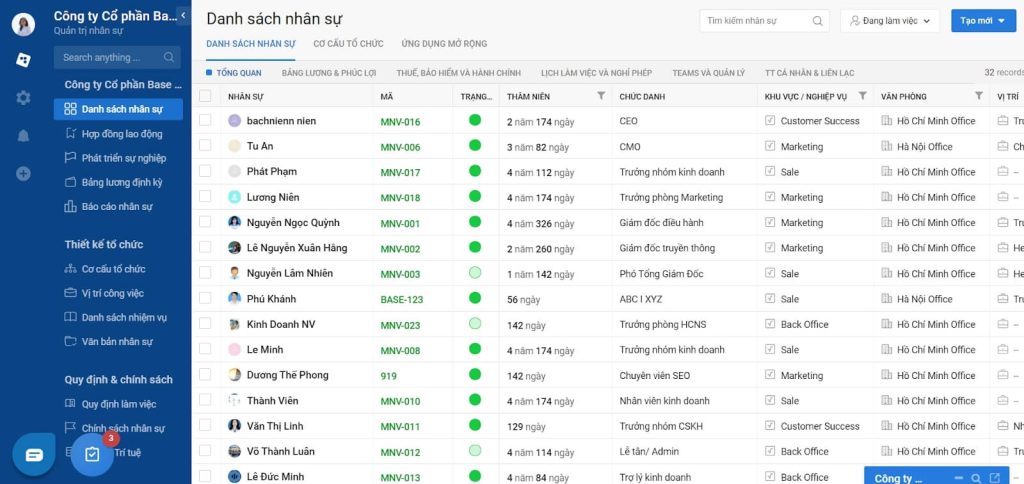Viewport: 1024px width, 484px height.
Task: Select all employees with header checkbox
Action: coord(205,96)
